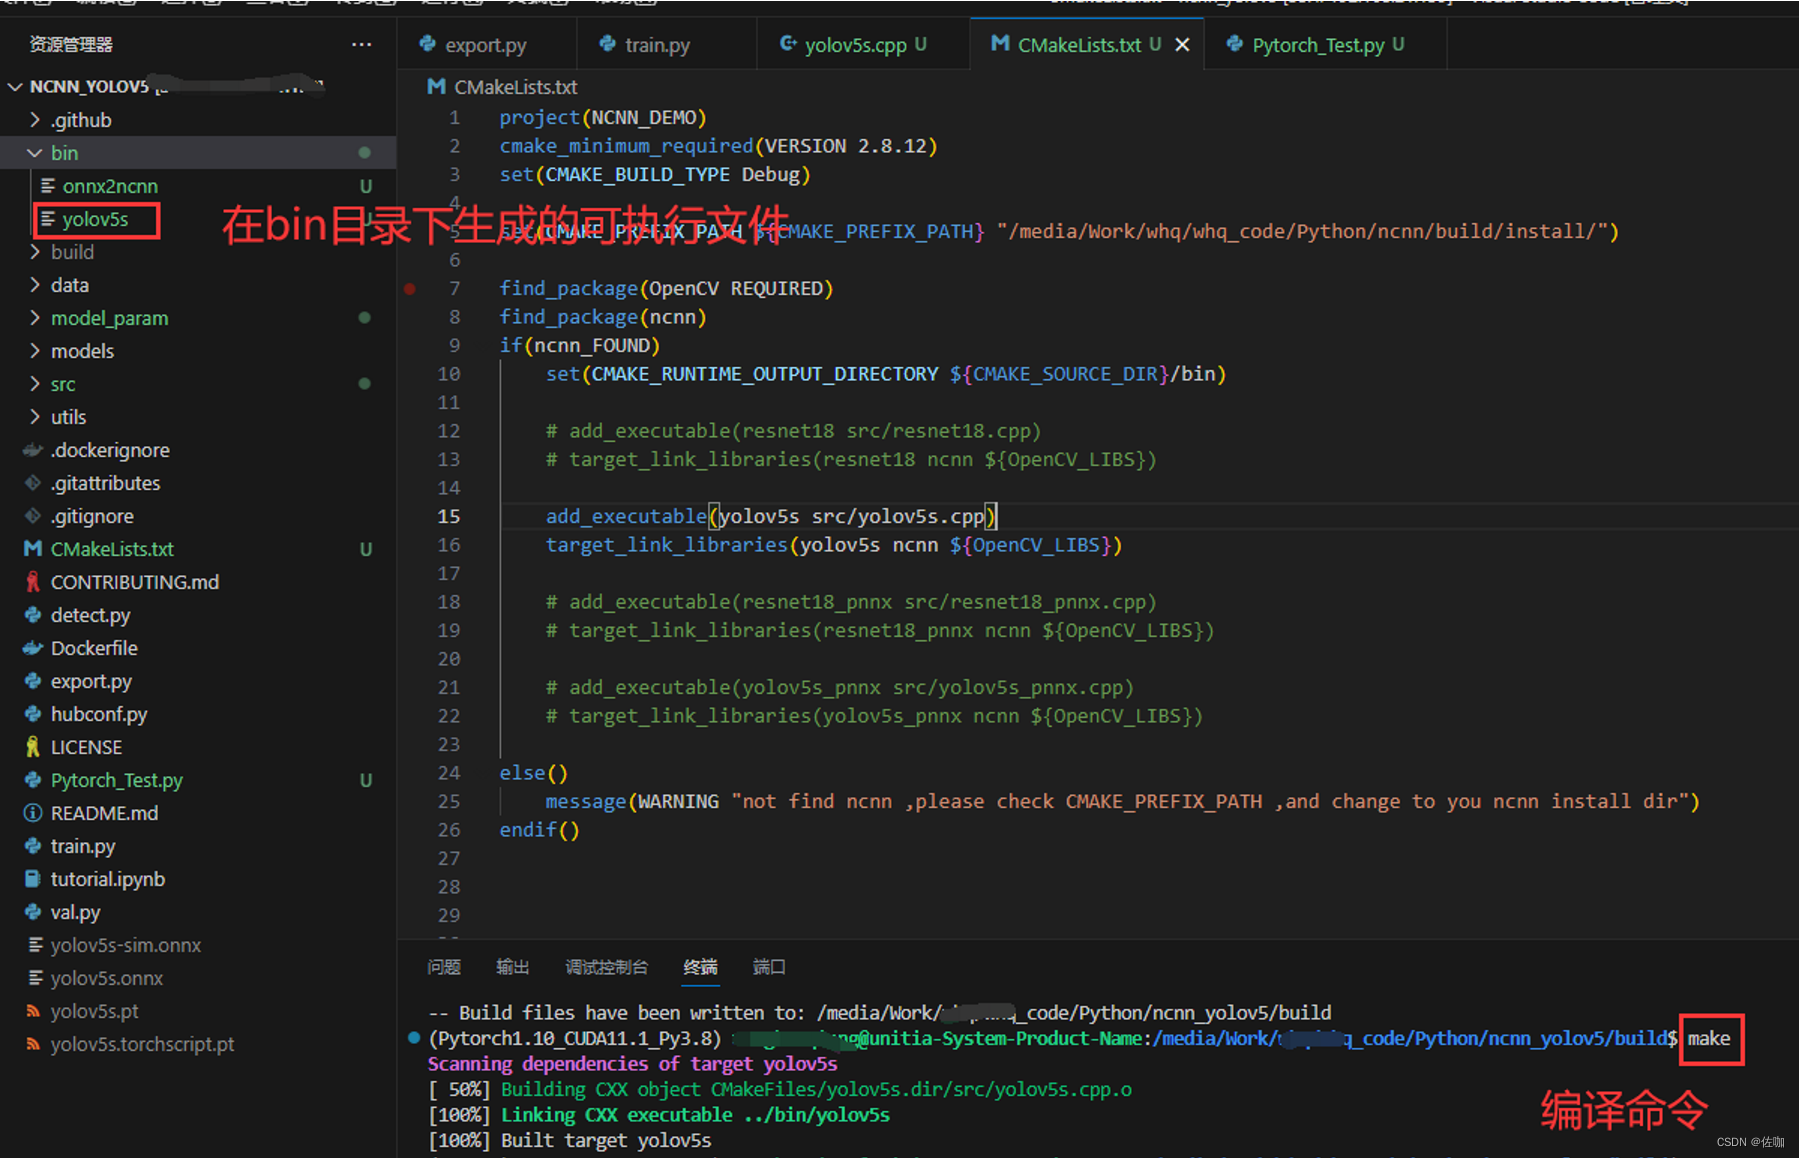
Task: Click the Python icon on Pytorch_Test.py tab
Action: click(1235, 44)
